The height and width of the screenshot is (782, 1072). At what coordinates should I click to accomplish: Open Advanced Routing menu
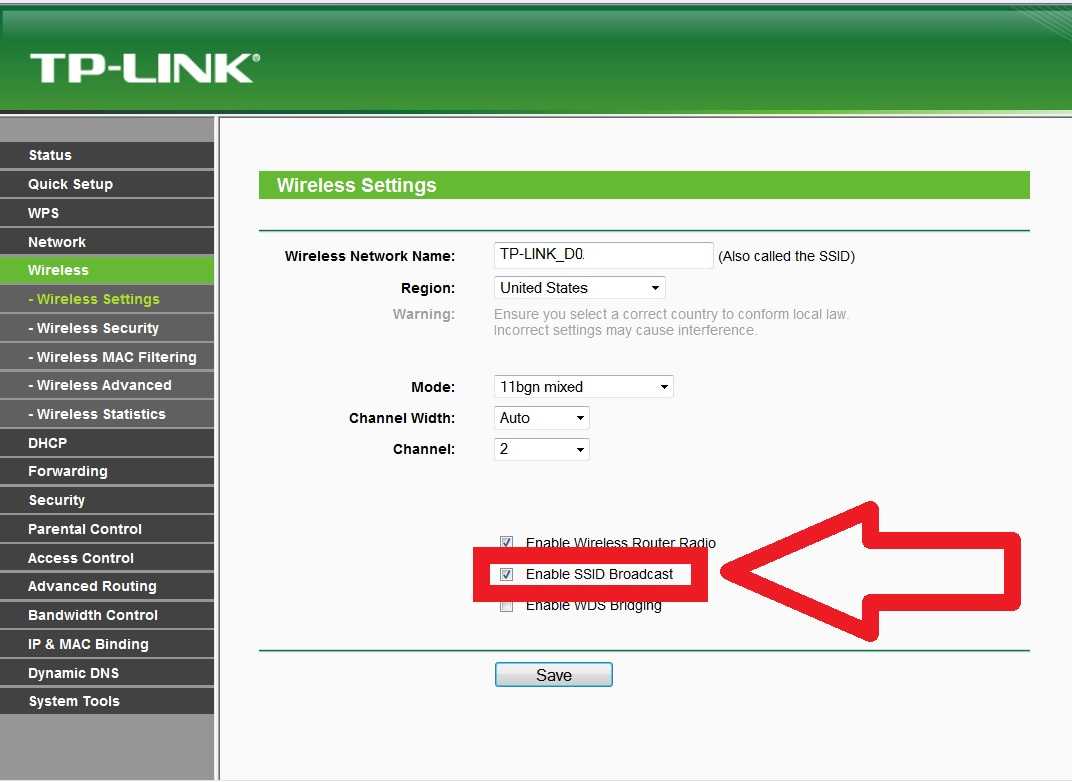tap(107, 586)
